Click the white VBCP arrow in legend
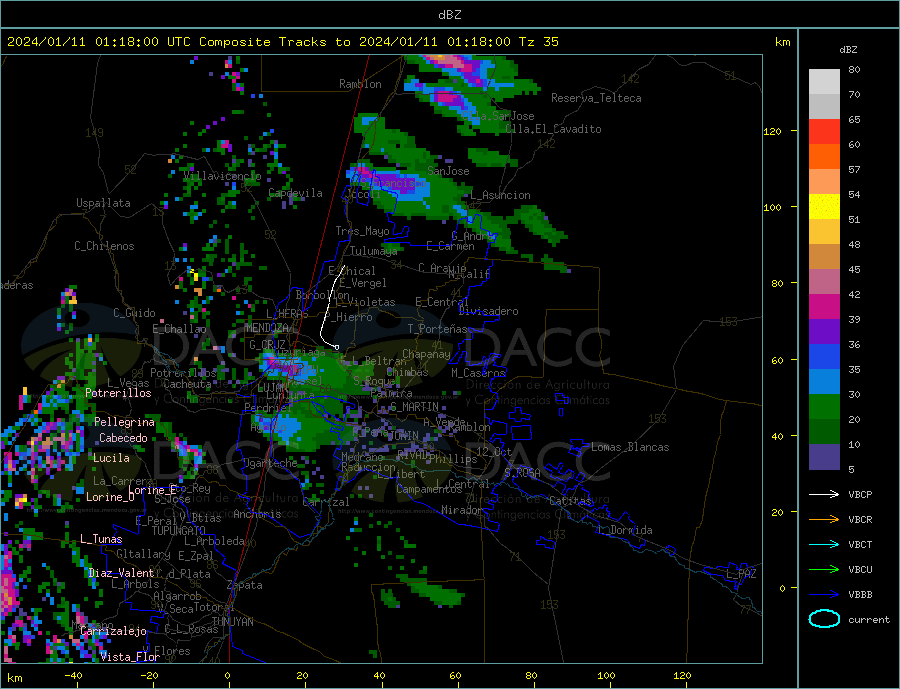Image resolution: width=900 pixels, height=689 pixels. (x=824, y=494)
